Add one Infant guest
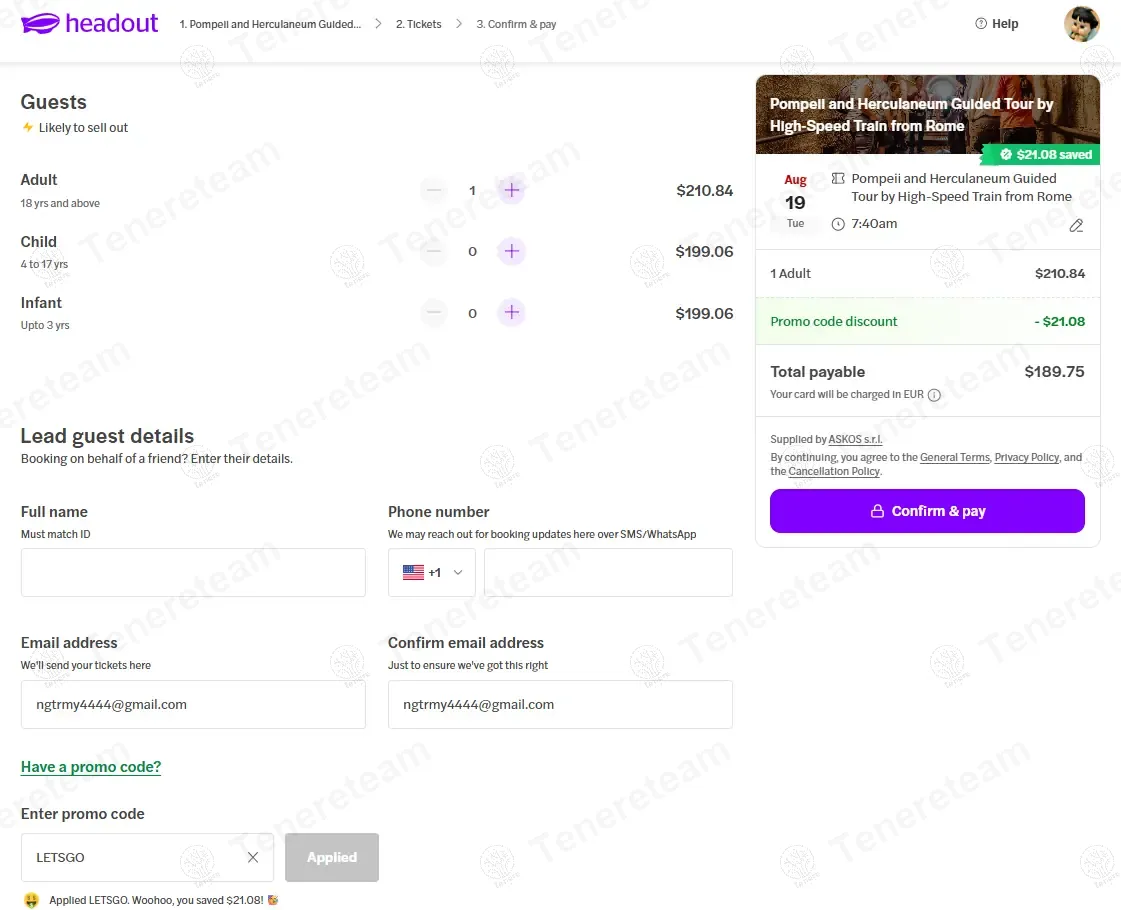Screen dimensions: 1121x910 click(512, 313)
